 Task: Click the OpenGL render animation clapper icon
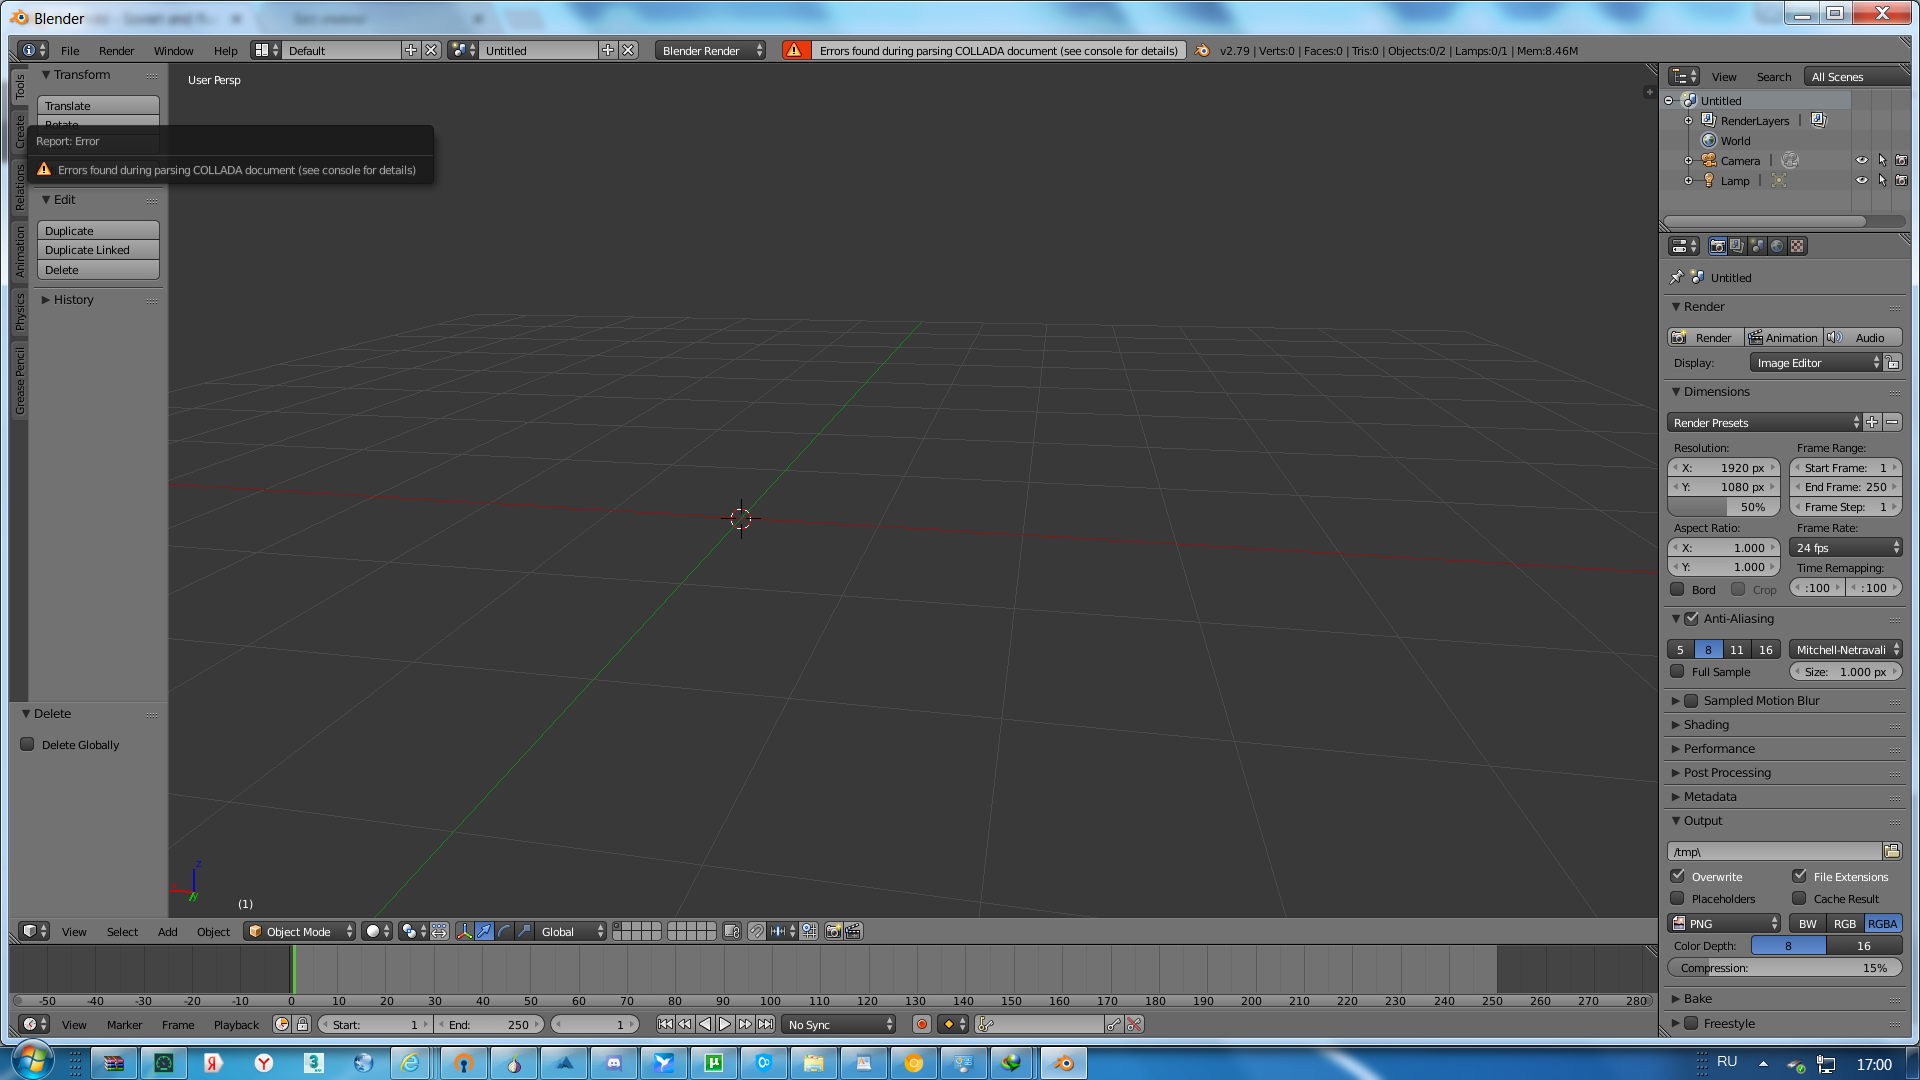click(x=853, y=931)
